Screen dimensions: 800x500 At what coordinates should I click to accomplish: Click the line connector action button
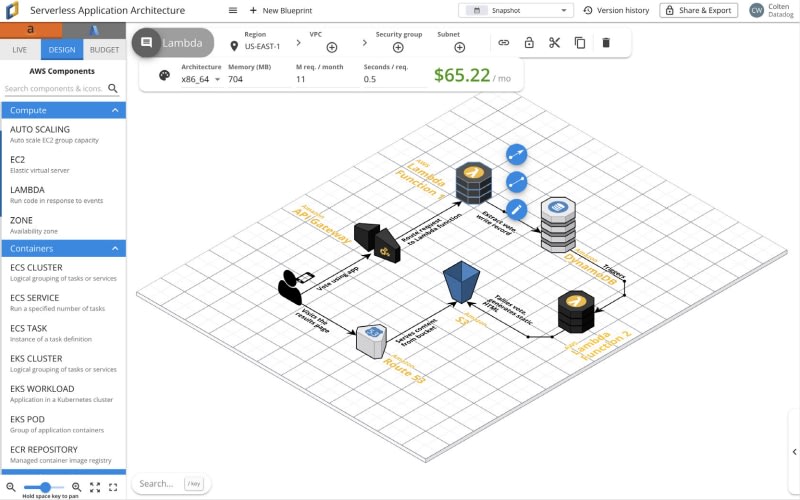(516, 182)
